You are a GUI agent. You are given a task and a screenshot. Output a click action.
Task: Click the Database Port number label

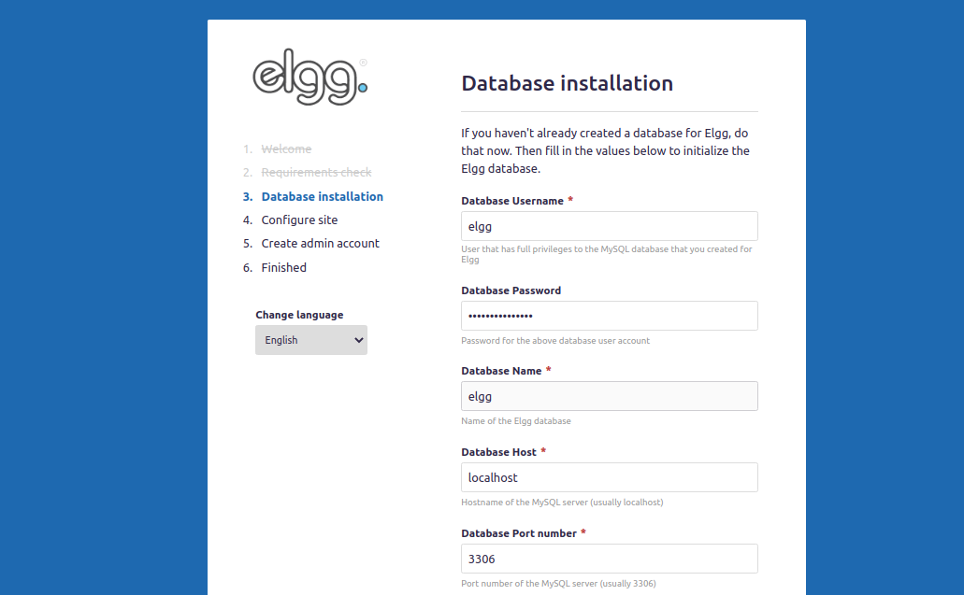coord(519,533)
